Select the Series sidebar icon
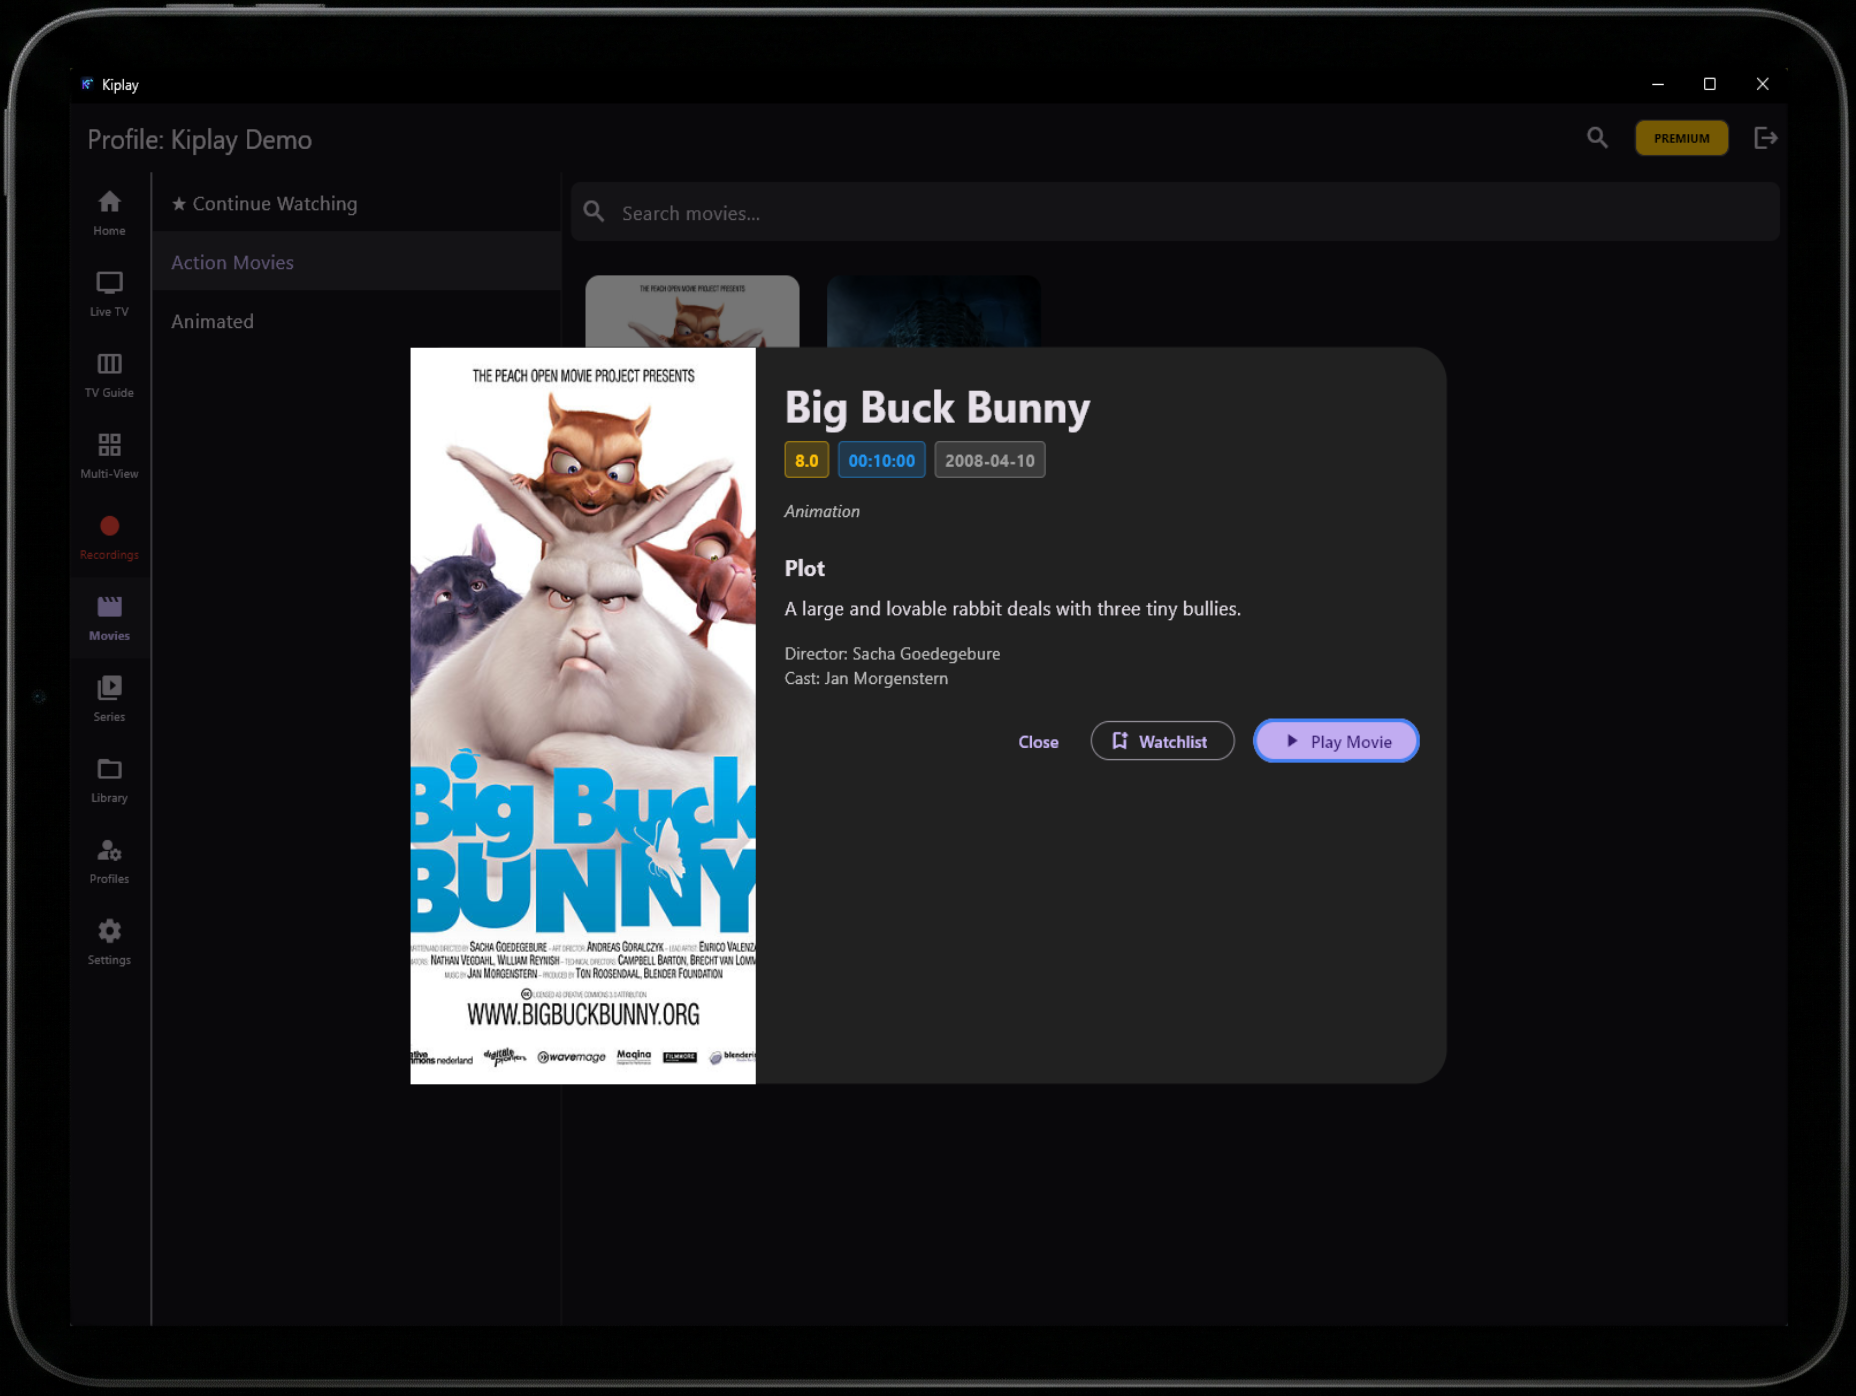The height and width of the screenshot is (1396, 1856). click(109, 698)
